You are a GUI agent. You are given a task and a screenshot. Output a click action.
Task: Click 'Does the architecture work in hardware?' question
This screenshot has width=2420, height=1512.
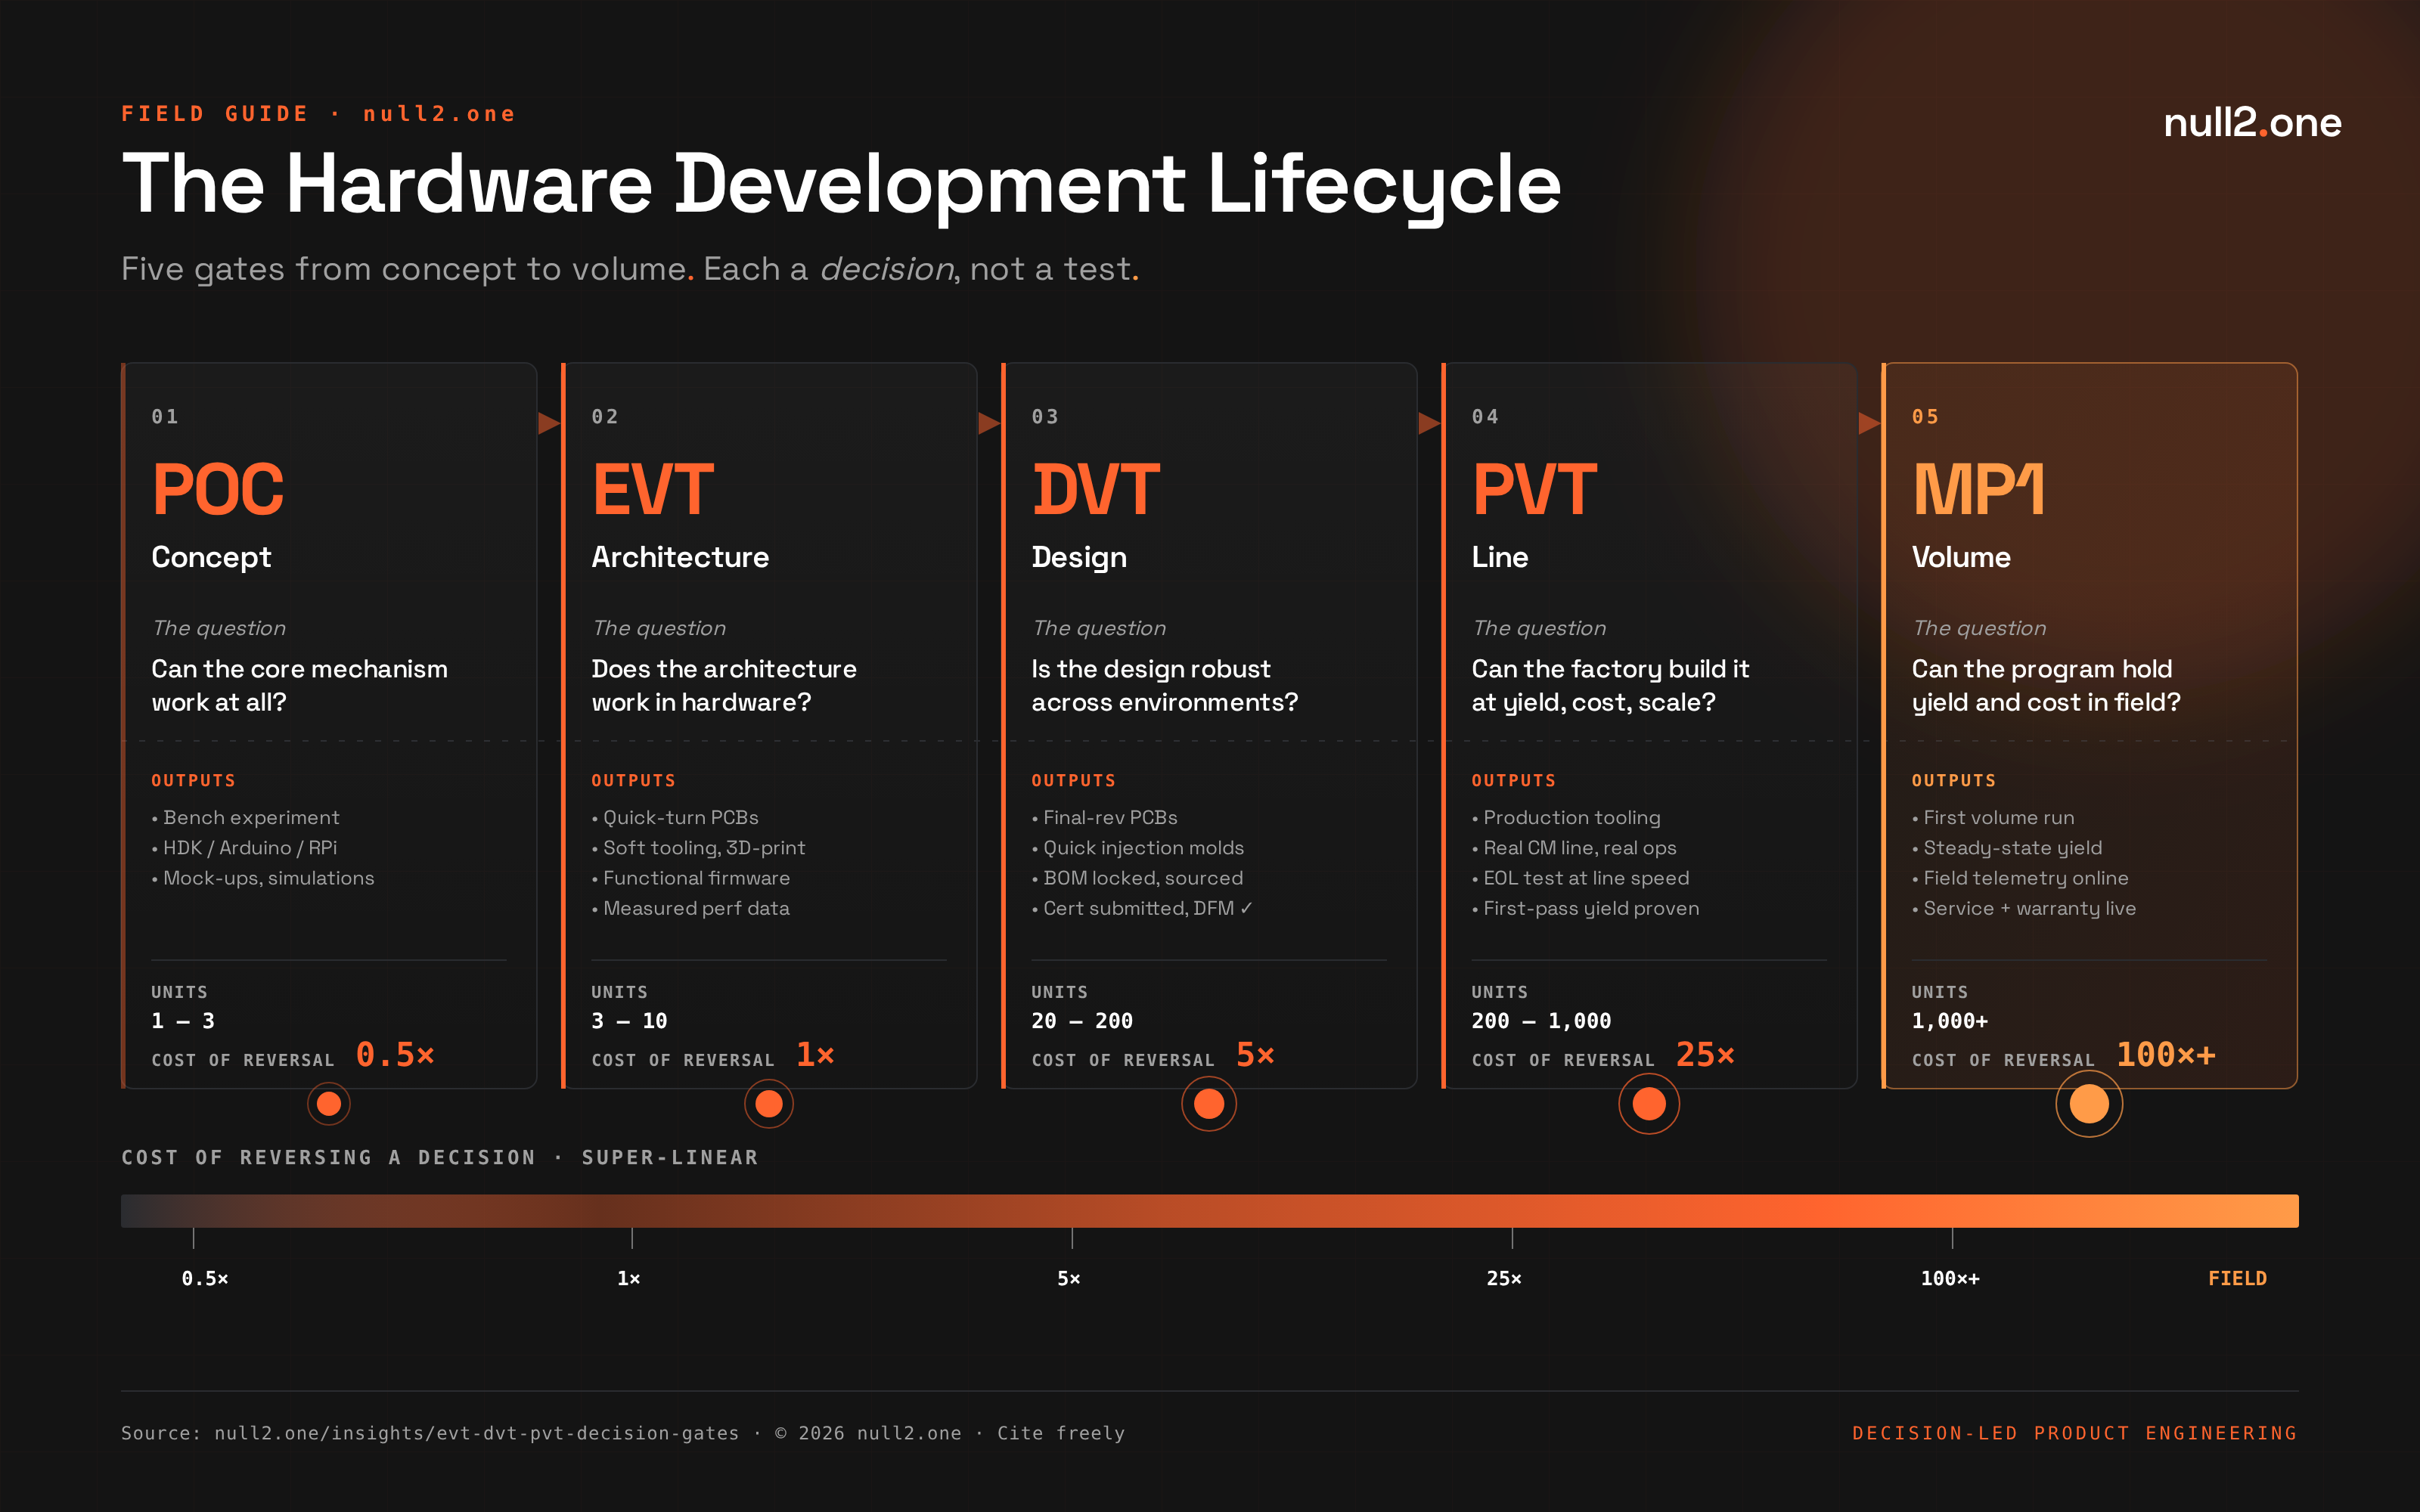[724, 686]
